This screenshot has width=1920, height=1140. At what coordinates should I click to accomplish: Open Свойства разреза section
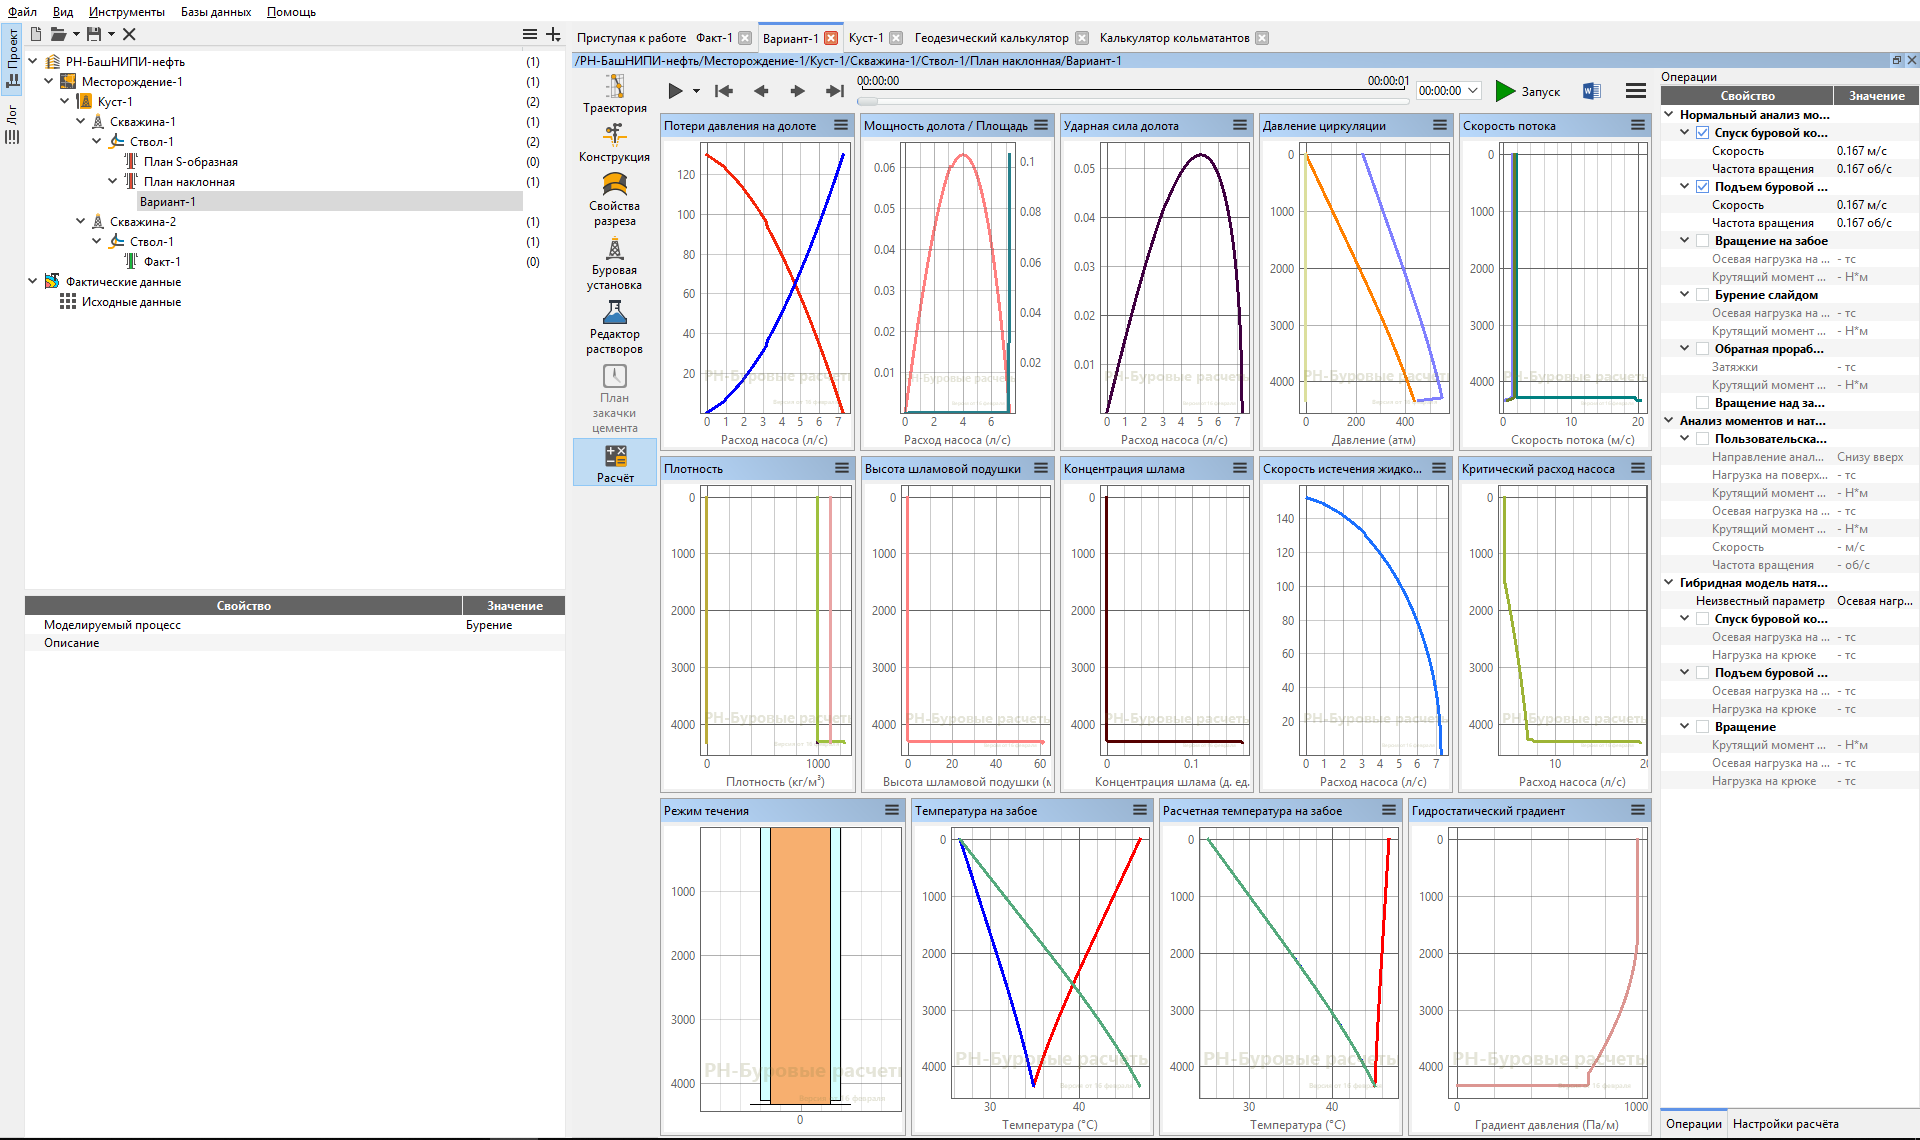[614, 199]
